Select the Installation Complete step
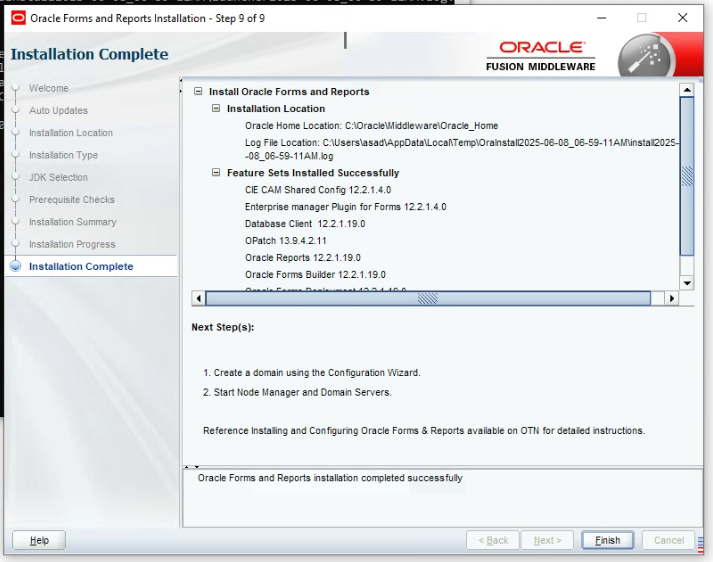 point(81,266)
